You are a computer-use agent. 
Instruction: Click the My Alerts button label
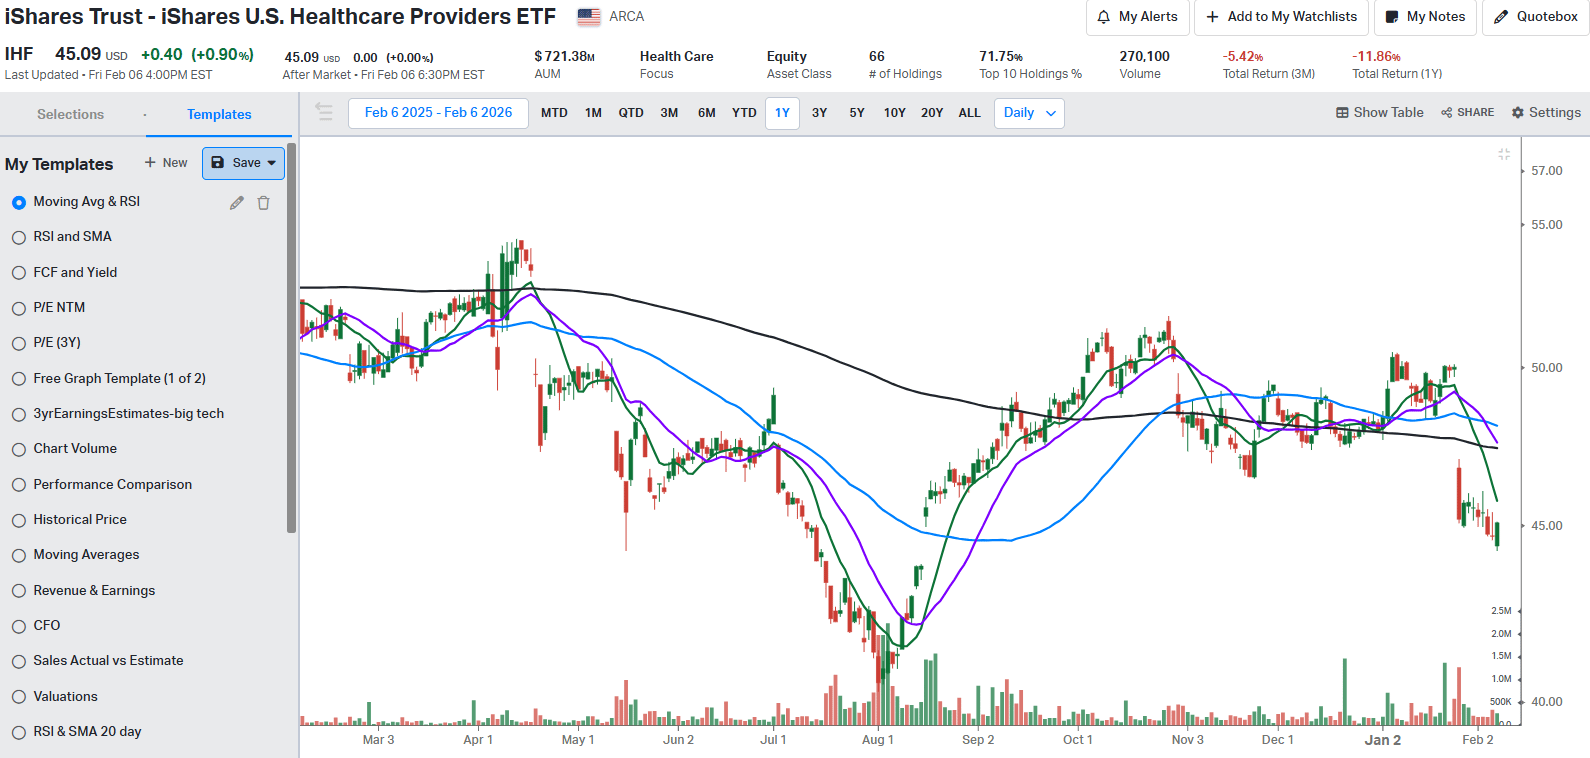(x=1148, y=17)
